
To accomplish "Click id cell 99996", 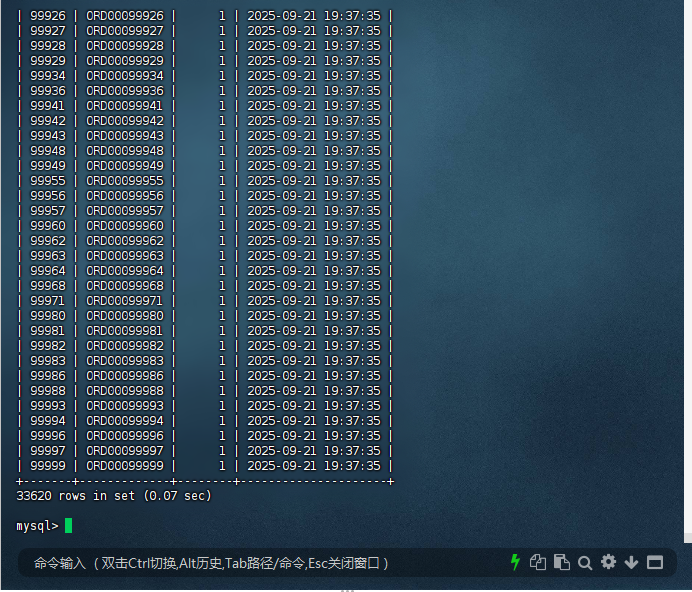I will pos(48,436).
